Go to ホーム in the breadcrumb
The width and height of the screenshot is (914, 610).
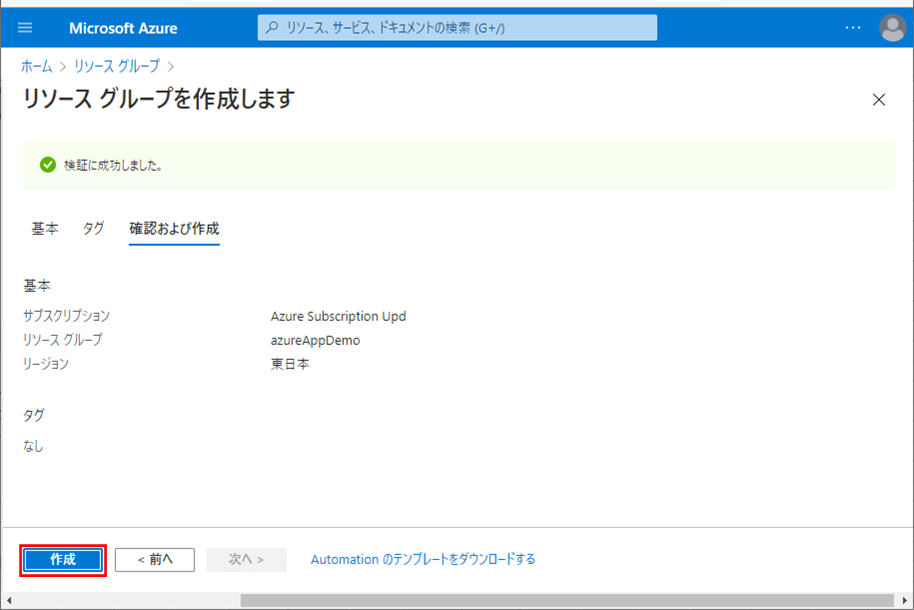pyautogui.click(x=38, y=66)
